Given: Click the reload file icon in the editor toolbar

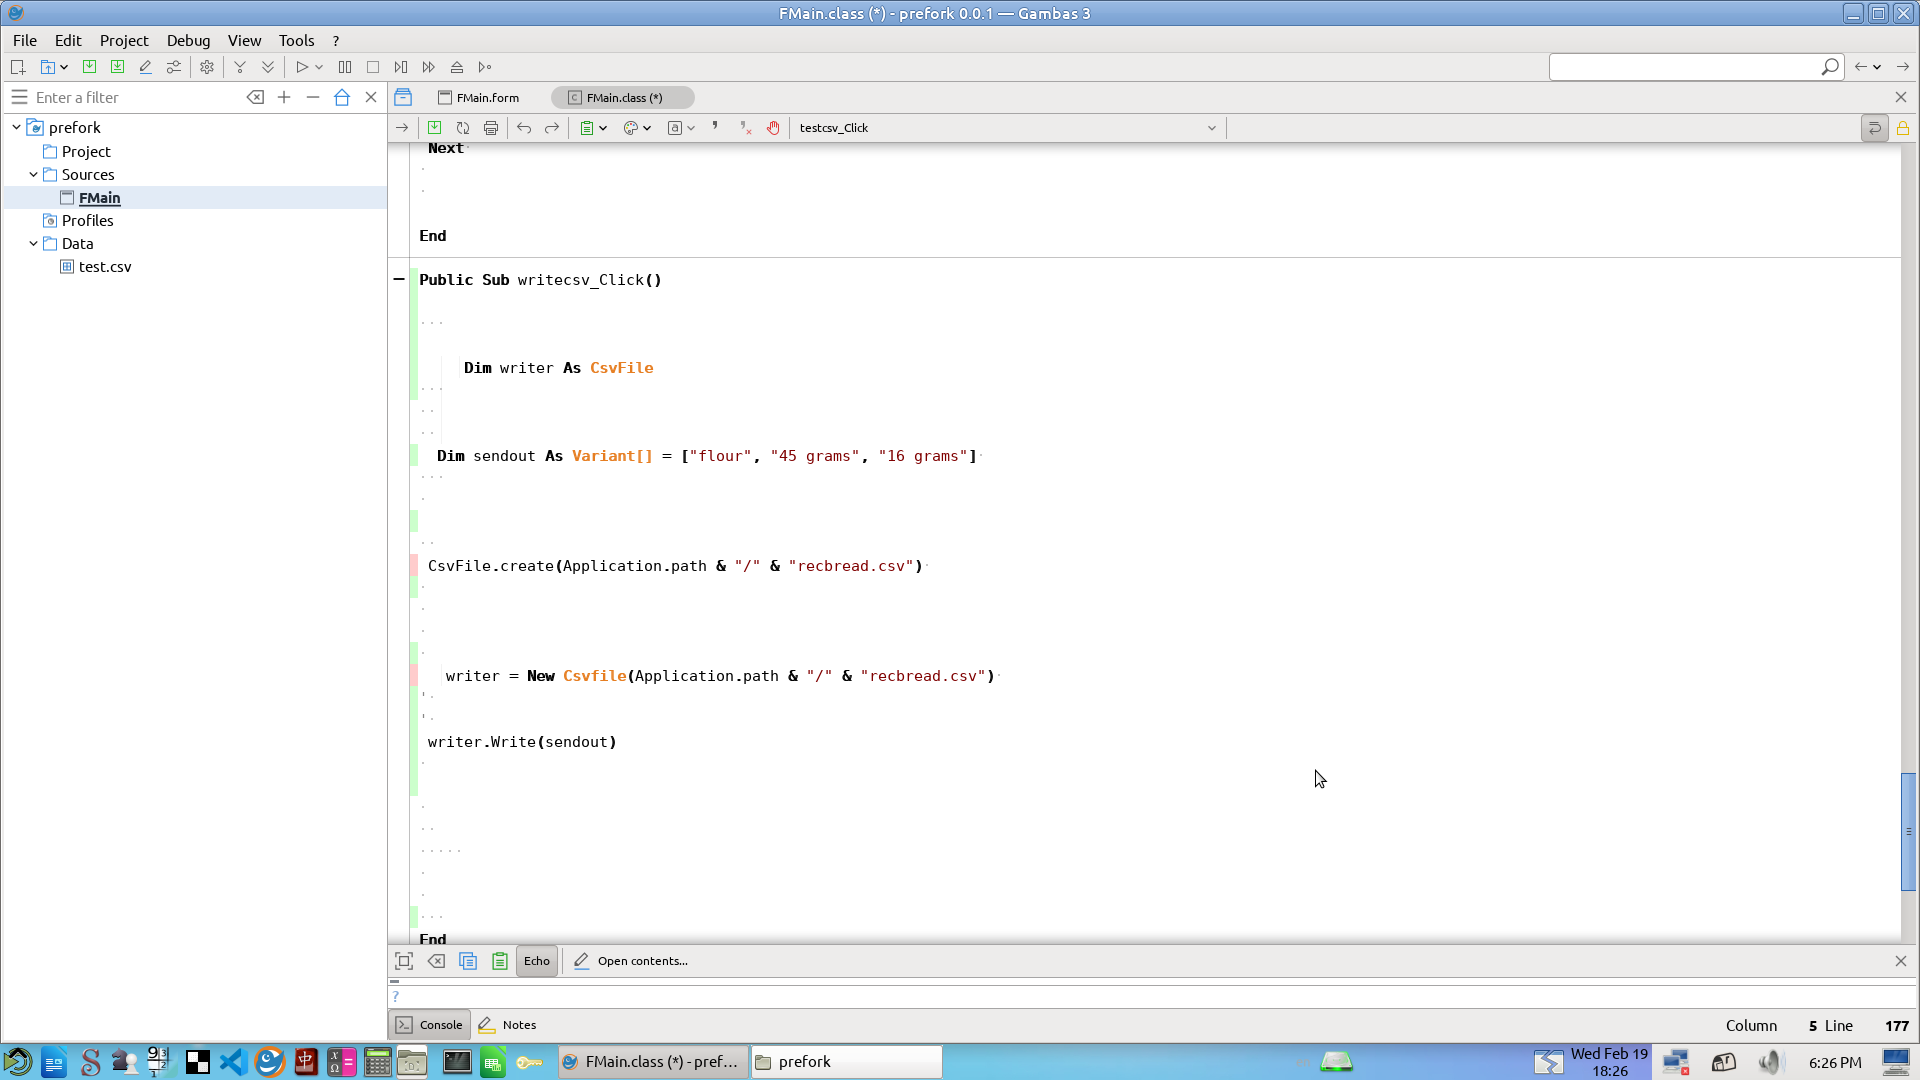Looking at the screenshot, I should 463,128.
